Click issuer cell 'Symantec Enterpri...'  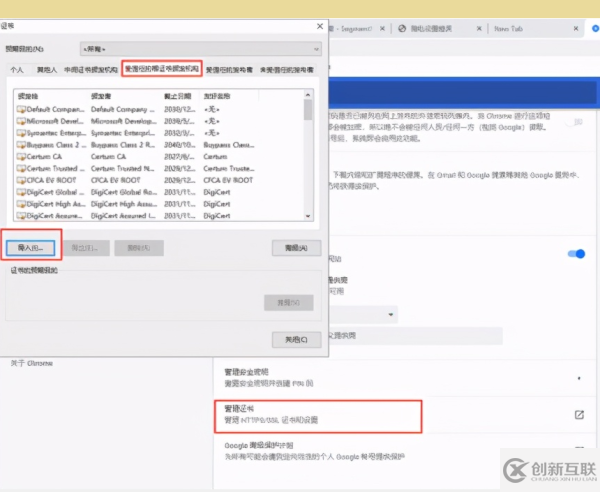tap(123, 133)
